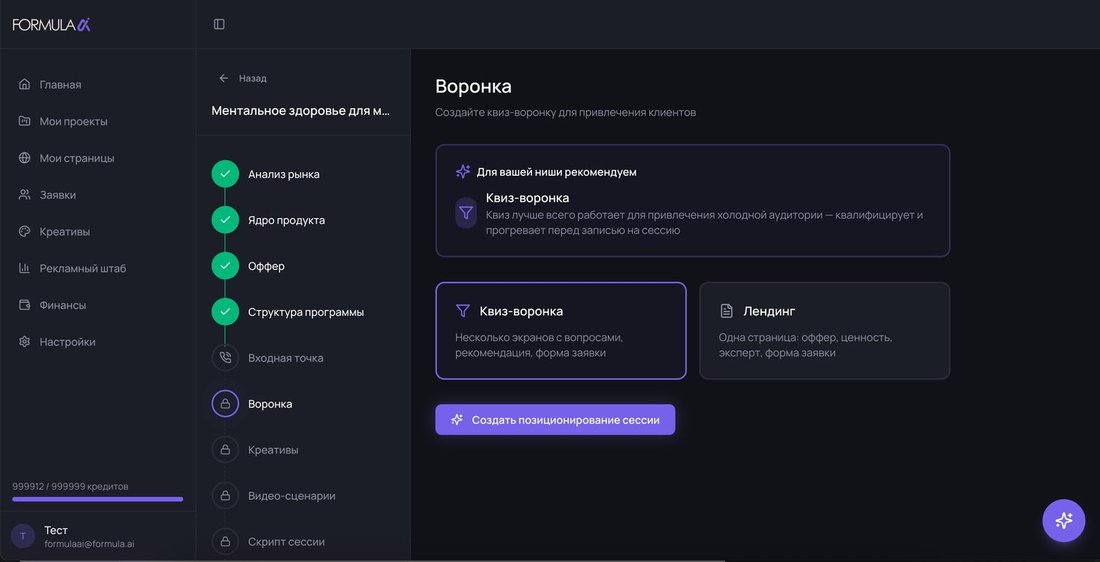Screen dimensions: 1100x562
Task: Go to Заявки section
Action: 58,195
